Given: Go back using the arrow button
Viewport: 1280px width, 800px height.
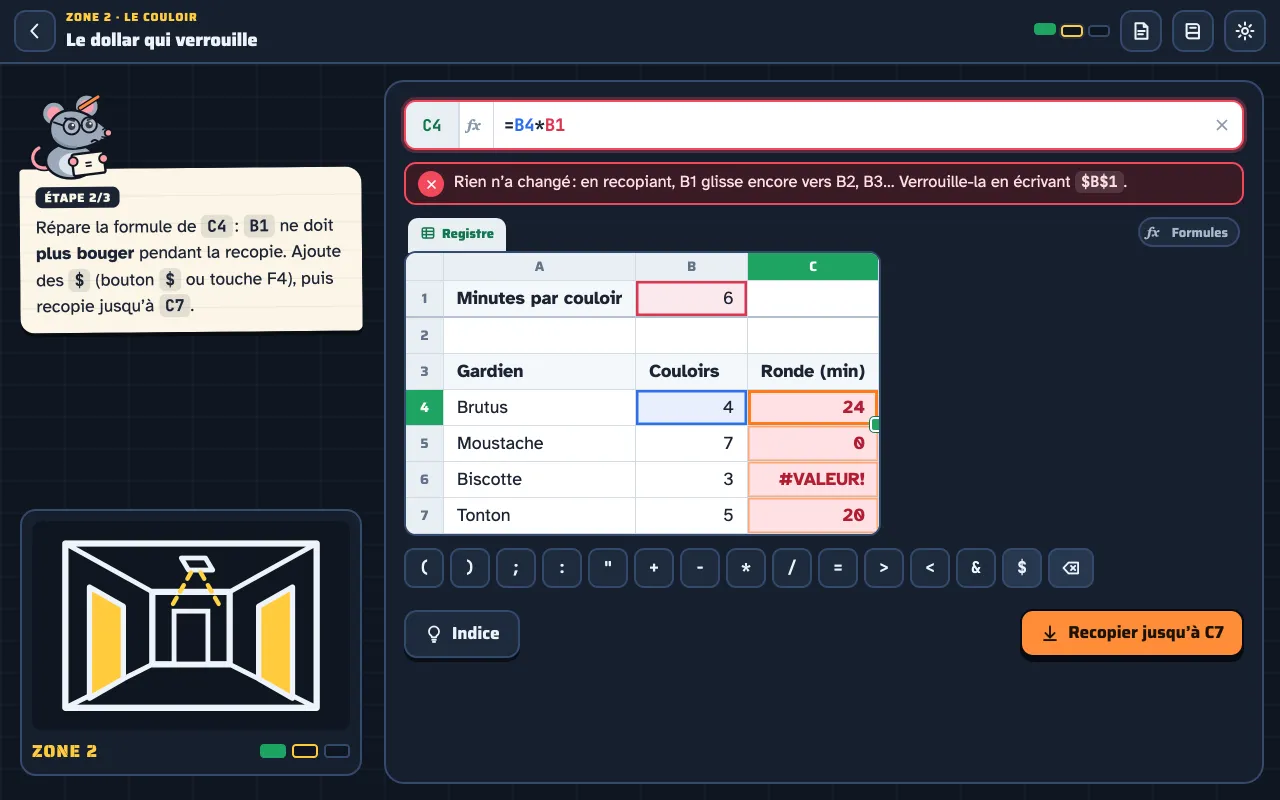Looking at the screenshot, I should (35, 31).
